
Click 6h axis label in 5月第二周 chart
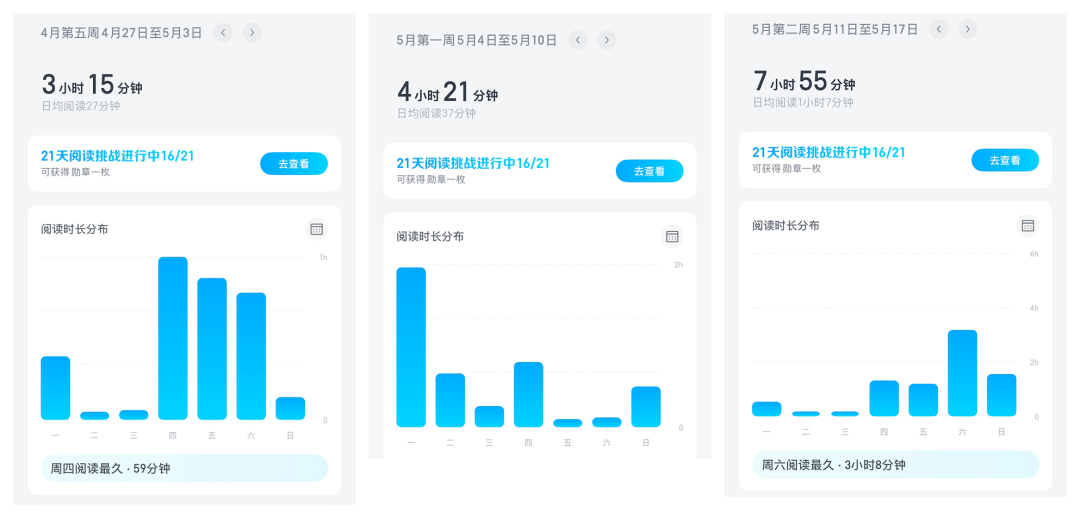click(x=1034, y=254)
